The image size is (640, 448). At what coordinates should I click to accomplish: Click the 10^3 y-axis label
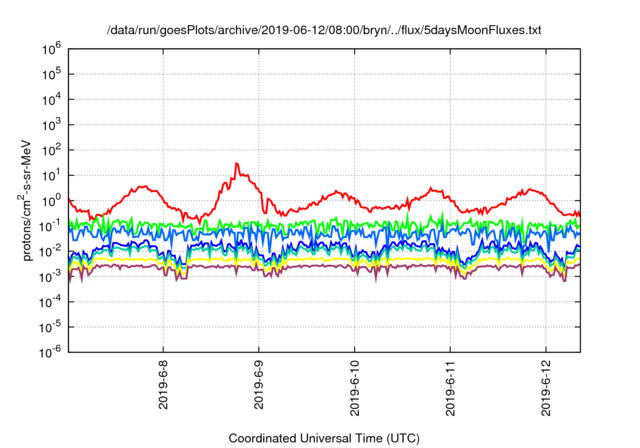point(52,125)
